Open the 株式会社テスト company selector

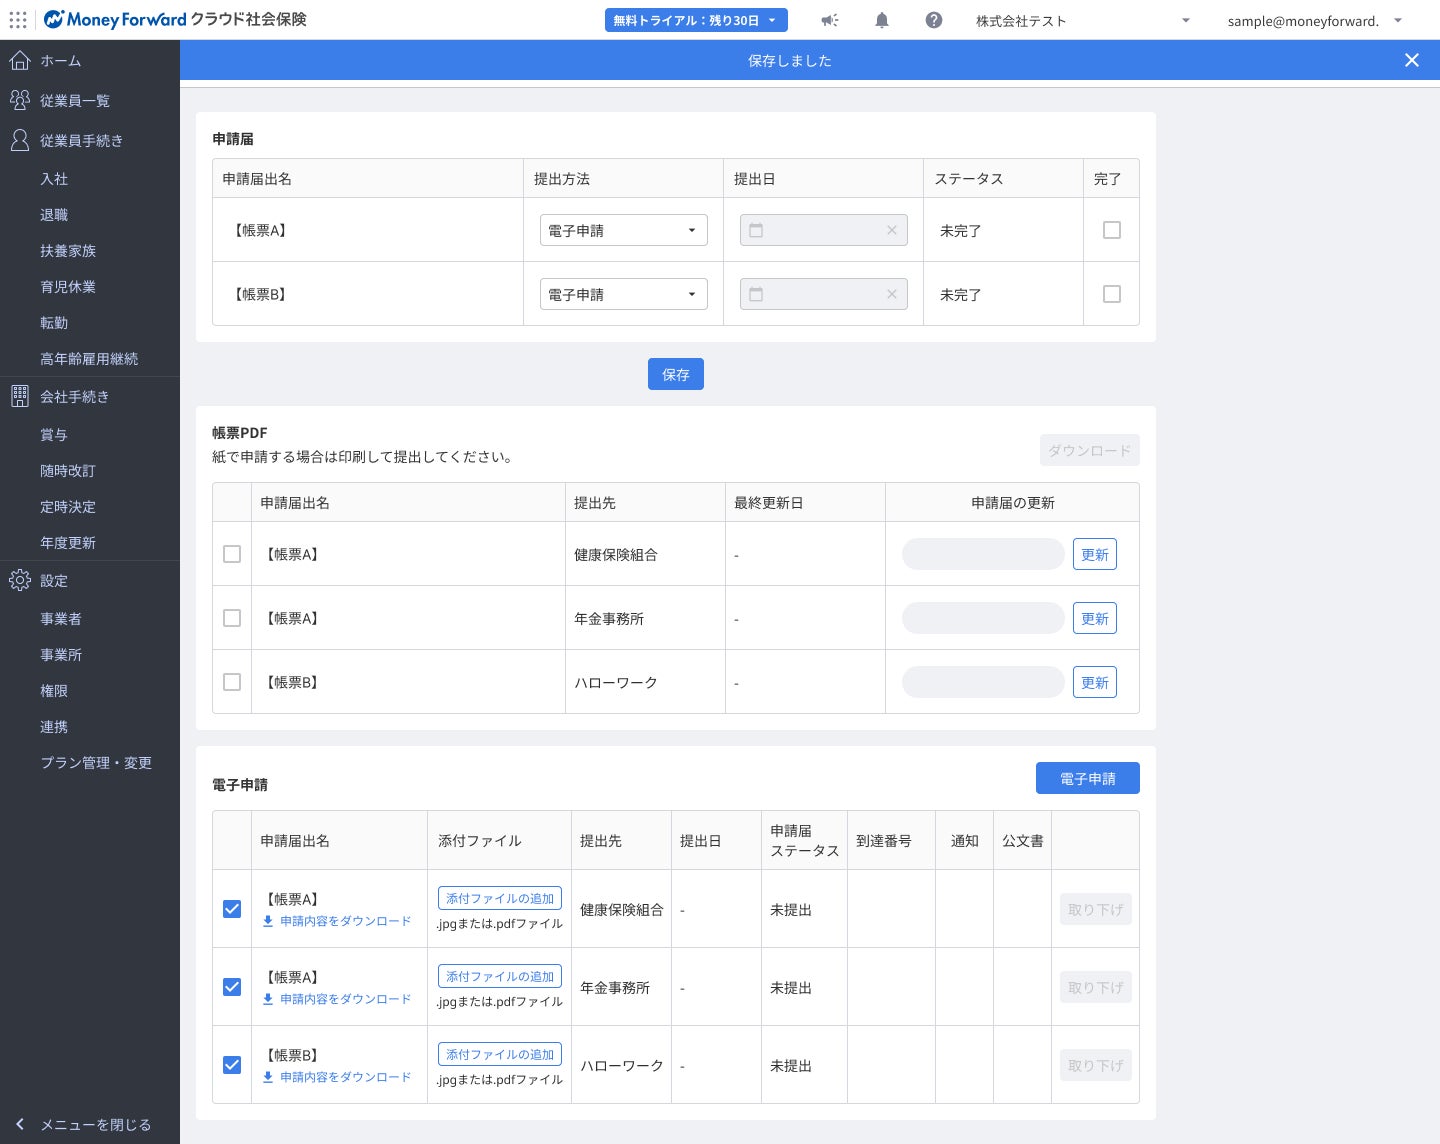(1083, 20)
